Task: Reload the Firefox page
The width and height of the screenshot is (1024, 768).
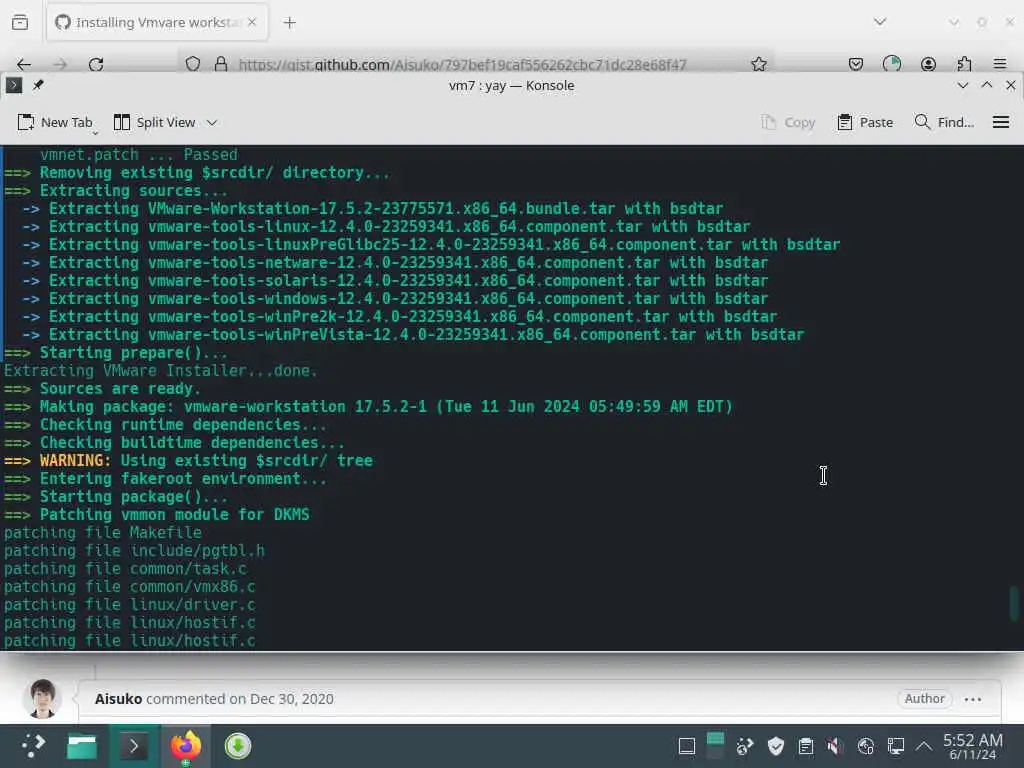Action: pos(96,64)
